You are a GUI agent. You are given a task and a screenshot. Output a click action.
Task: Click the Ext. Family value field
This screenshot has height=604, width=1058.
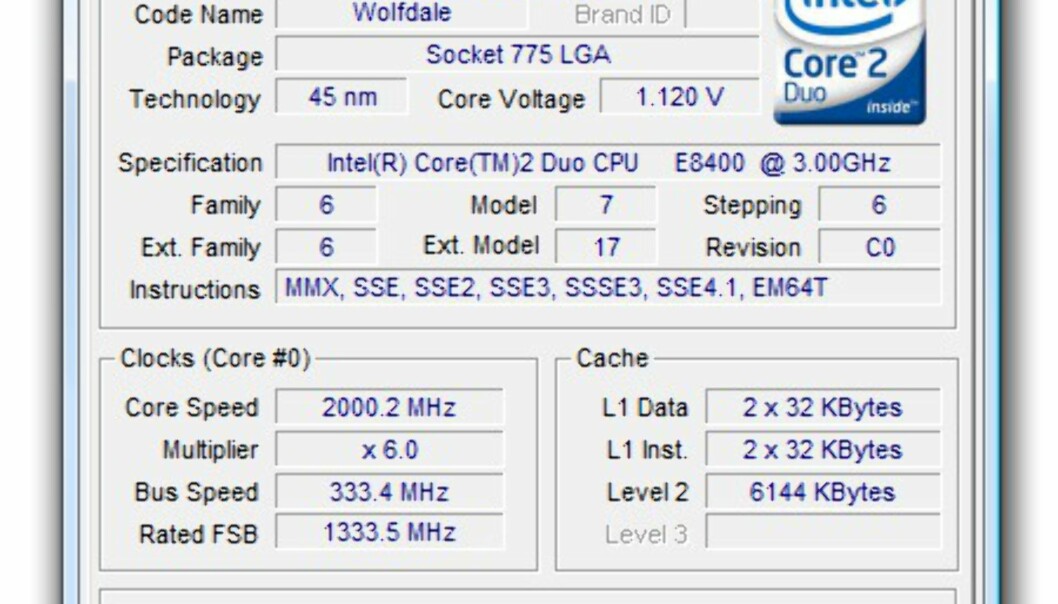tap(326, 247)
